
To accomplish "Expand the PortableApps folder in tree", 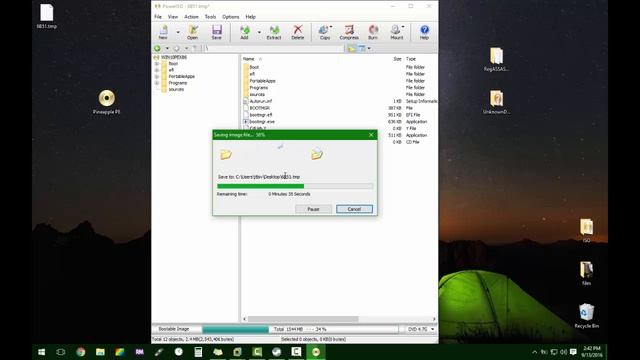I will tap(157, 76).
